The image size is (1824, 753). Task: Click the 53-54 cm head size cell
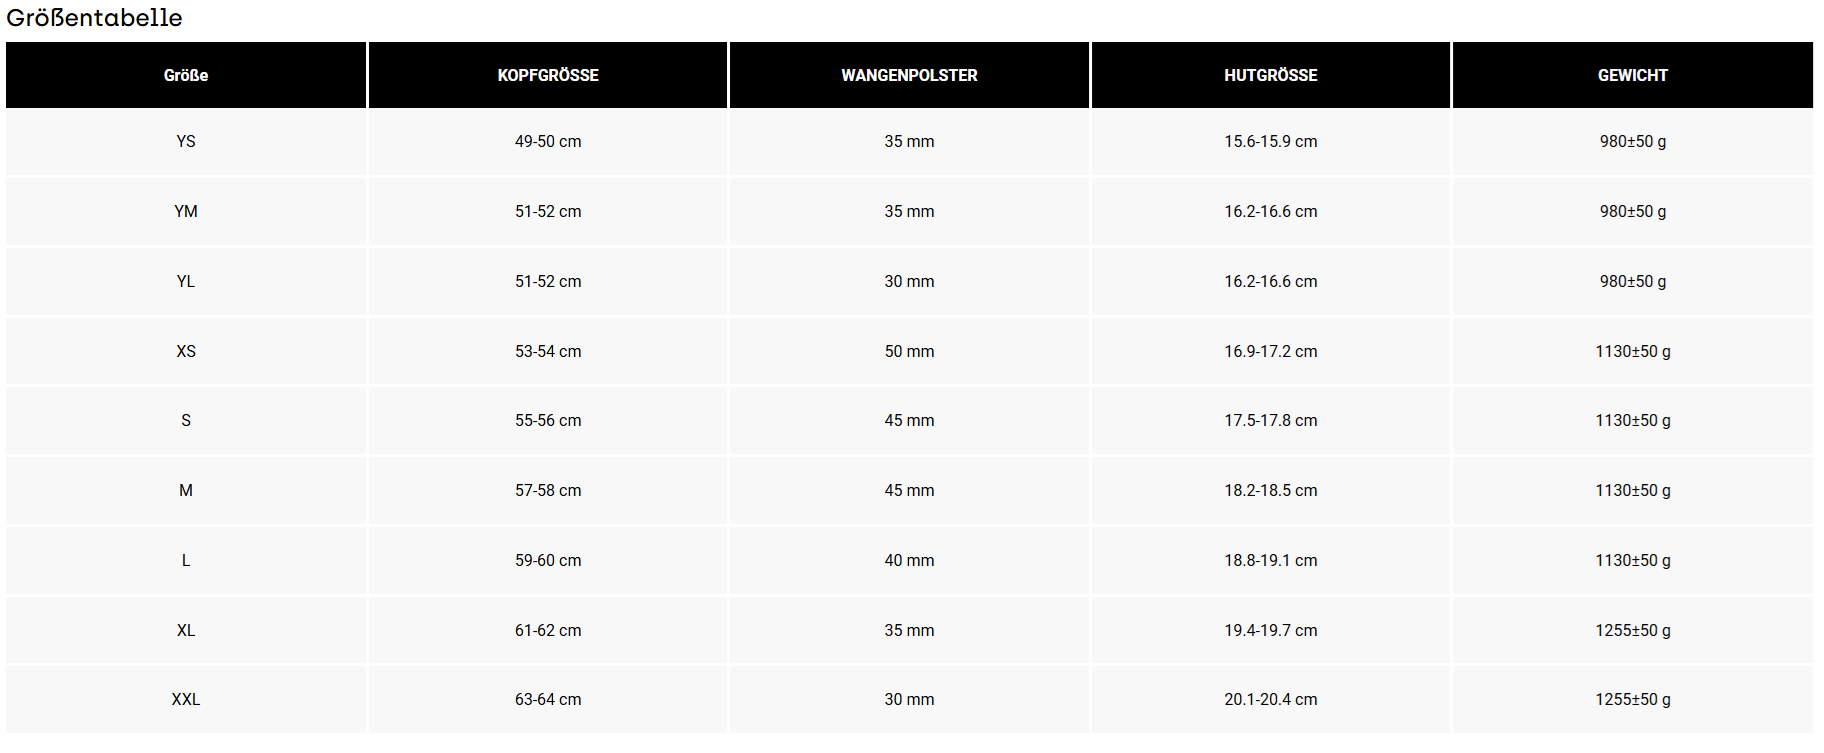[x=548, y=351]
